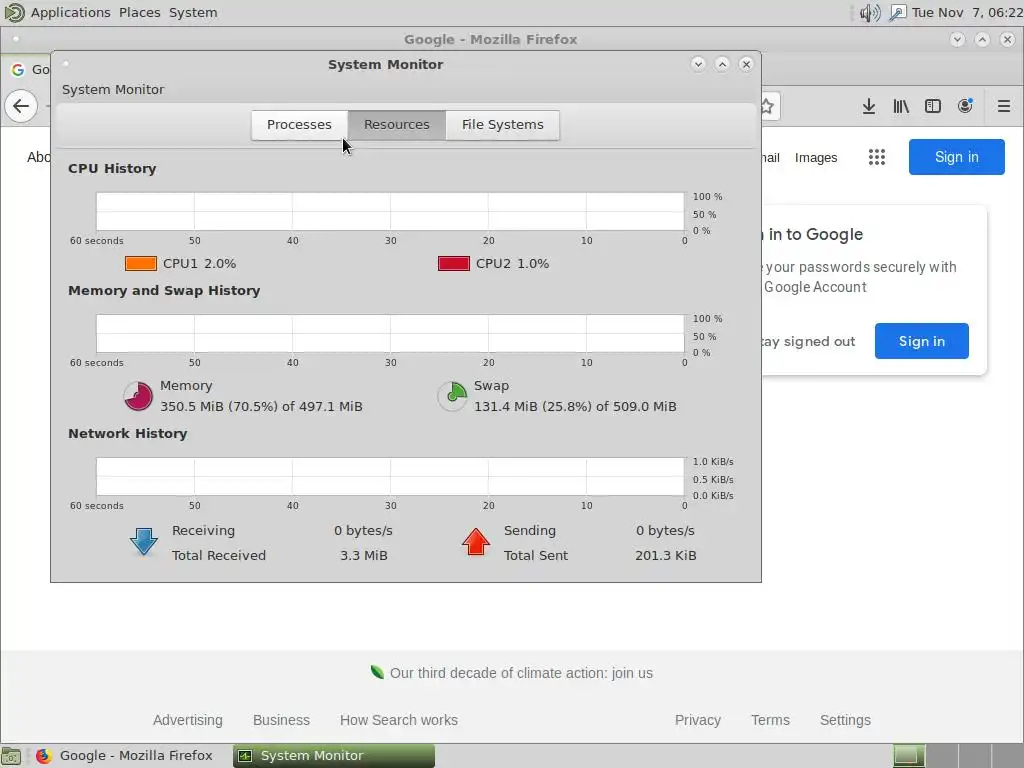Click the Memory pie chart color icon
Image resolution: width=1024 pixels, height=768 pixels.
[138, 396]
